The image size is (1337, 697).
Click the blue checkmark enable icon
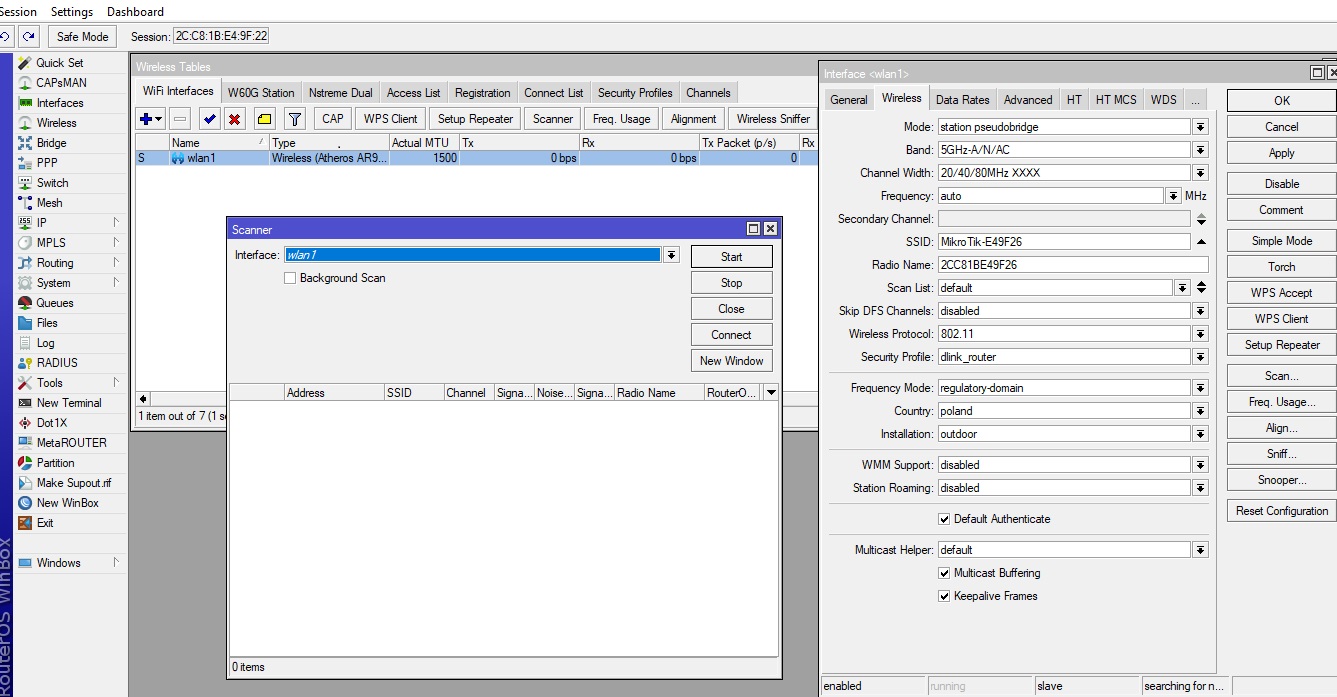(210, 119)
